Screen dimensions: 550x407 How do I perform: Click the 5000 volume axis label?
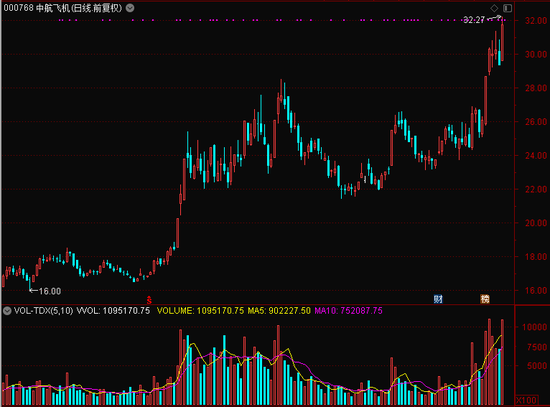tap(537, 366)
